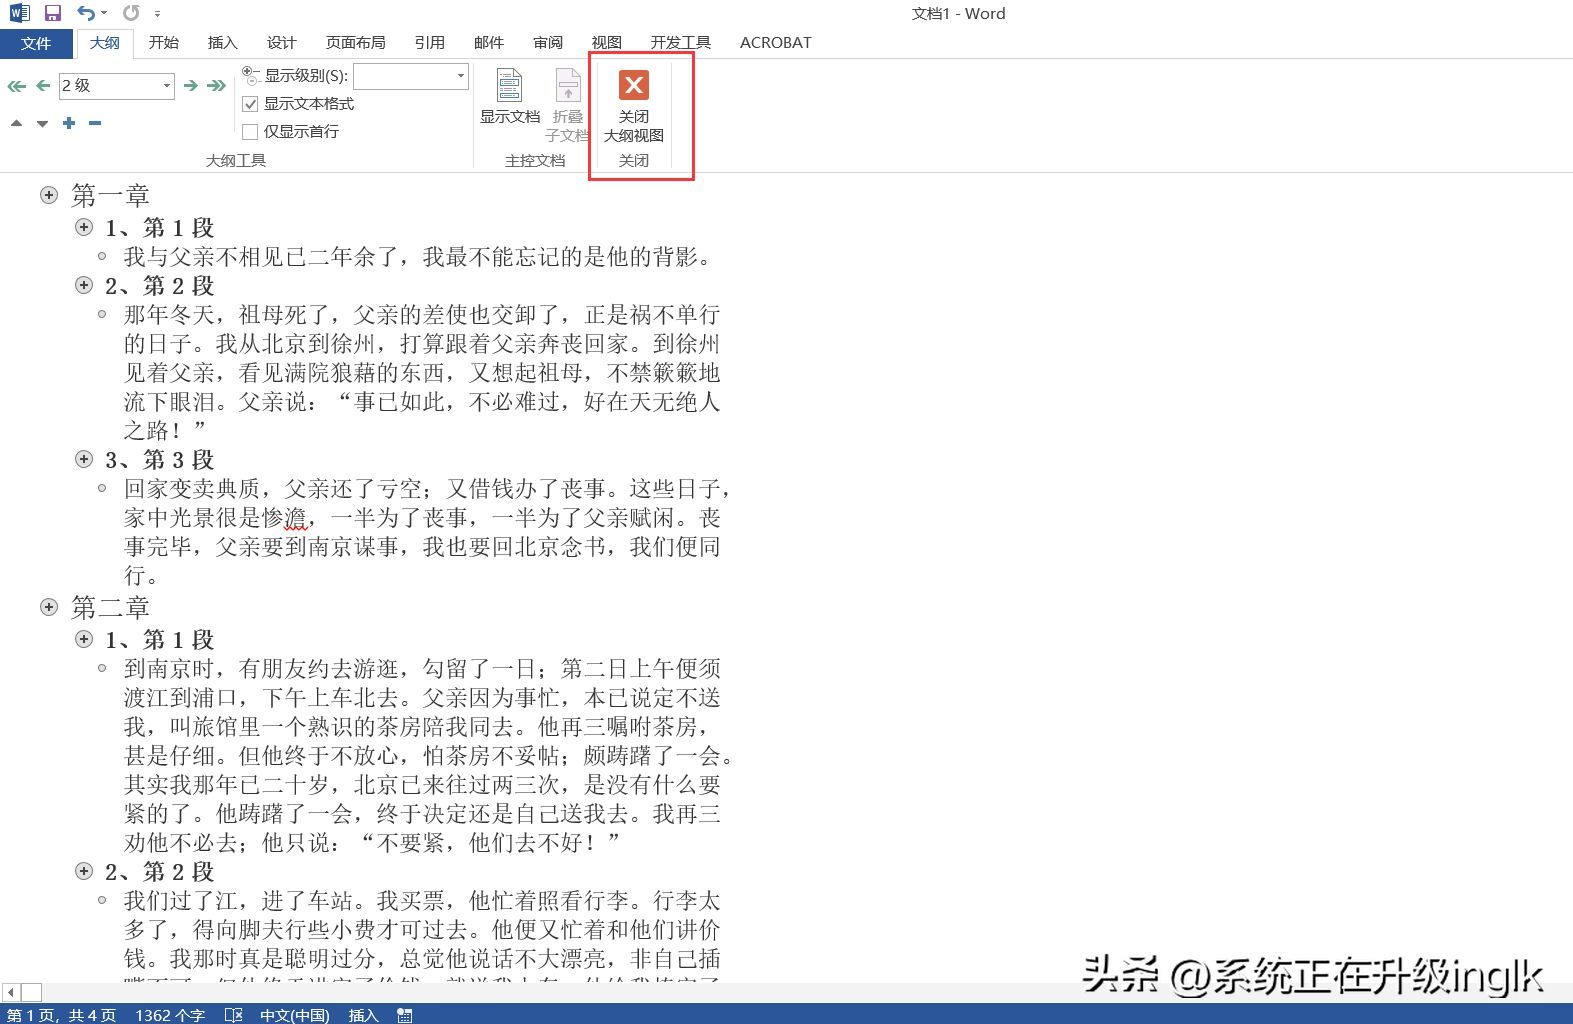The image size is (1573, 1024).
Task: Select body bullet of 我与父亲不相见 paragraph
Action: click(x=102, y=257)
